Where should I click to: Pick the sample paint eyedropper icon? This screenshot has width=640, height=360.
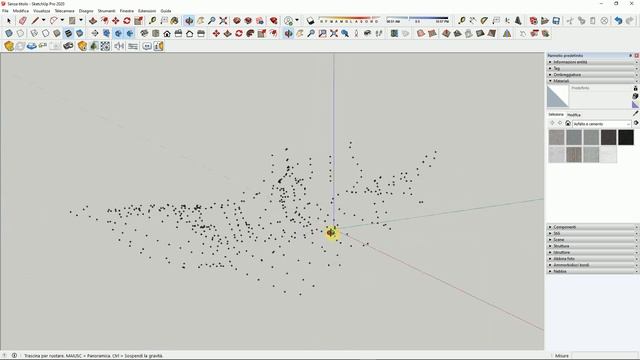636,113
